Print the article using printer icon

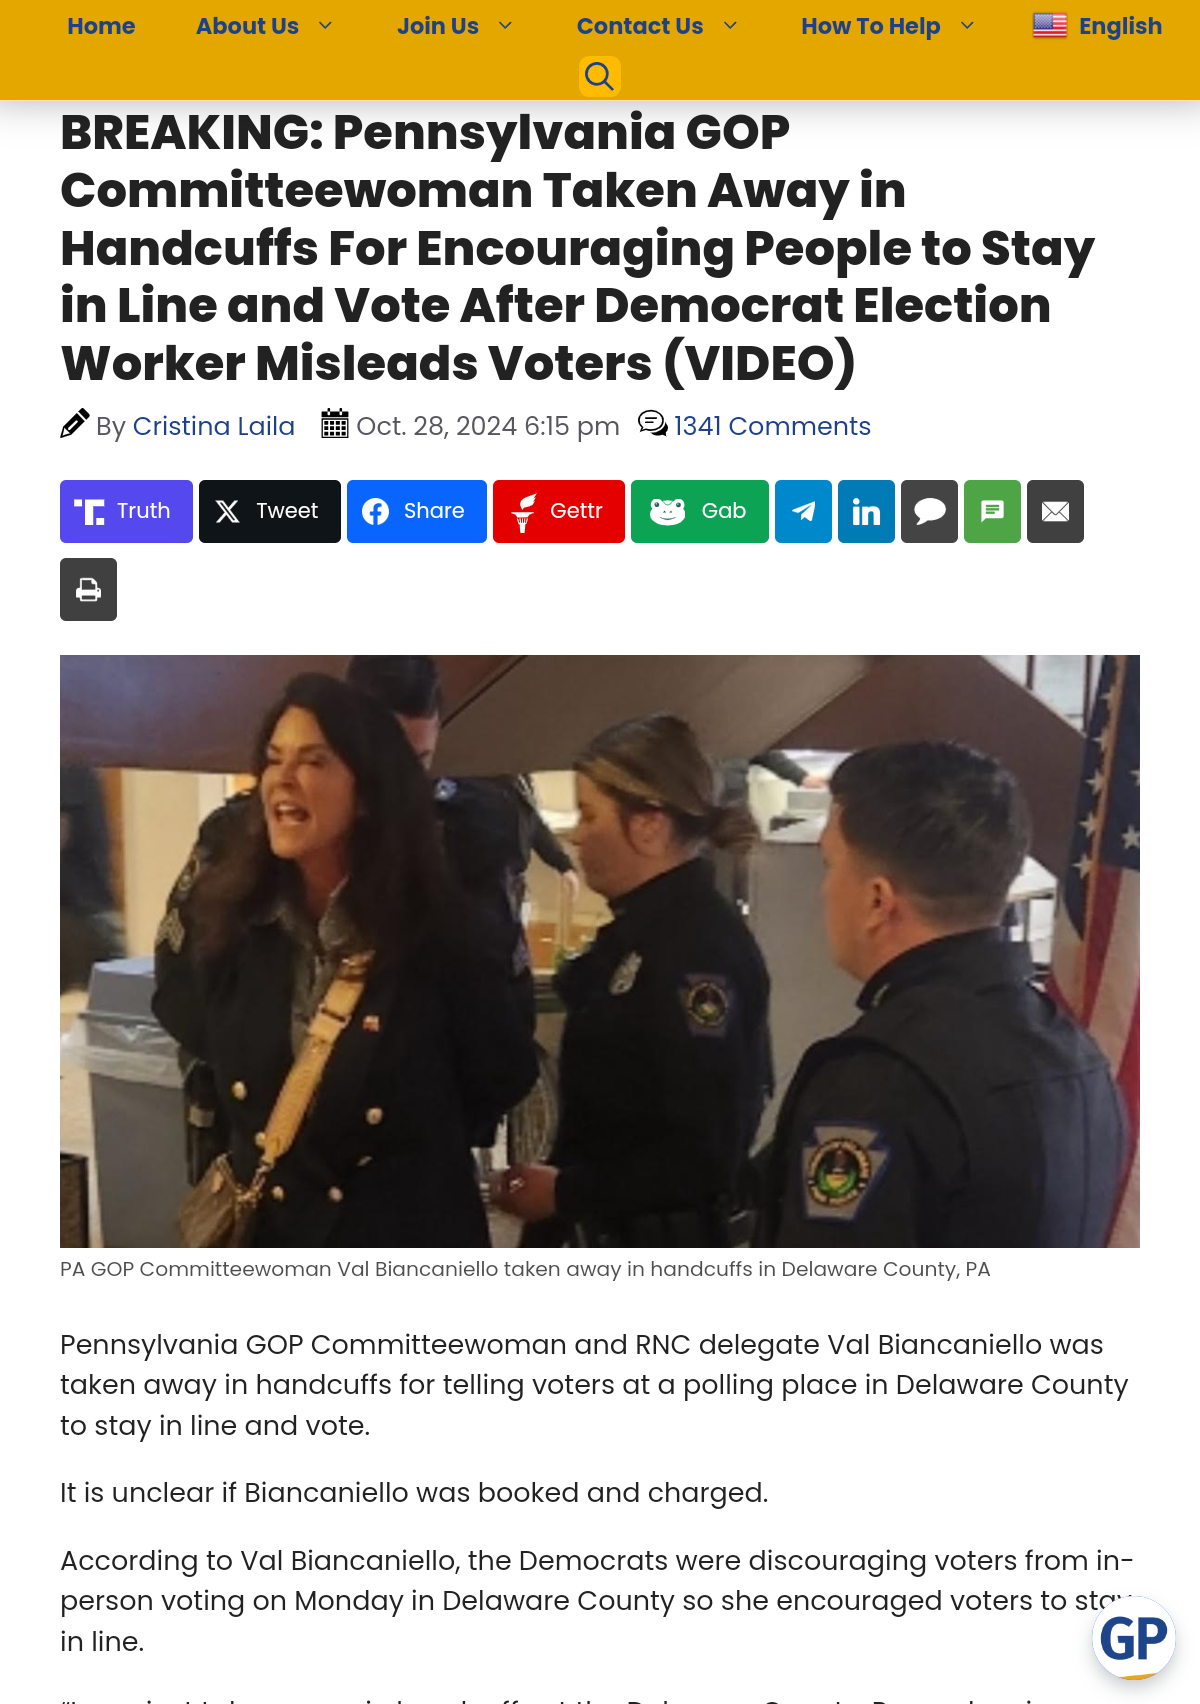(88, 589)
